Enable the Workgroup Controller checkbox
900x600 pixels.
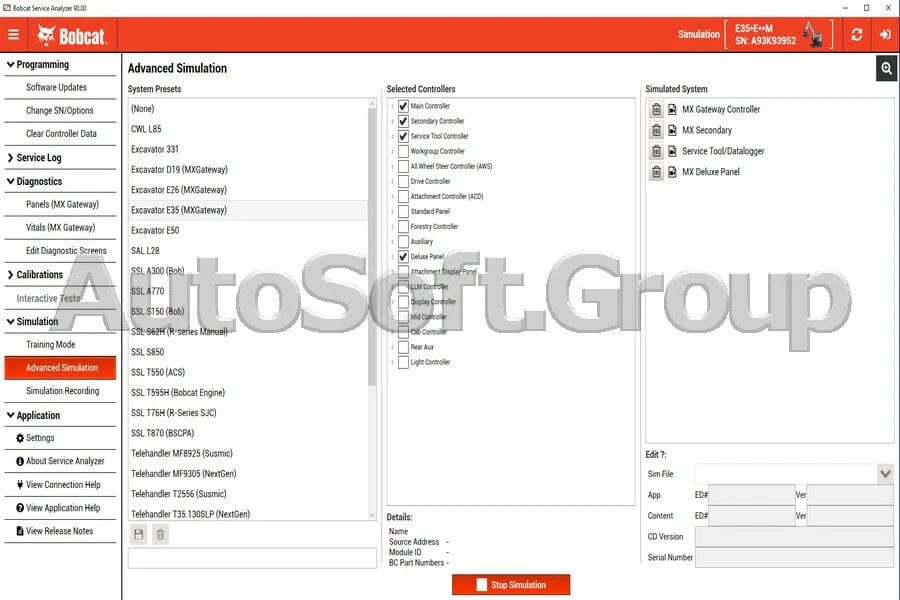coord(403,151)
